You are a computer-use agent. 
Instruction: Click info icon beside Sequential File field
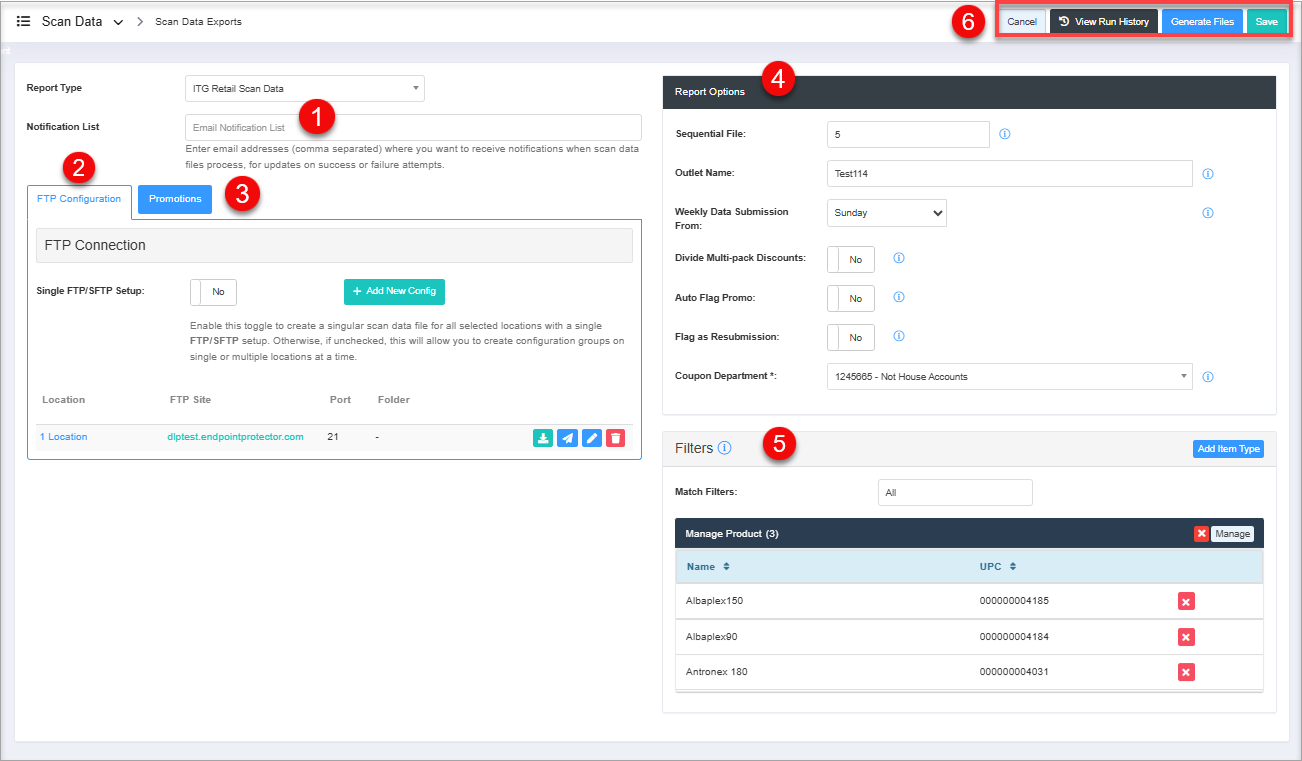tap(1005, 134)
